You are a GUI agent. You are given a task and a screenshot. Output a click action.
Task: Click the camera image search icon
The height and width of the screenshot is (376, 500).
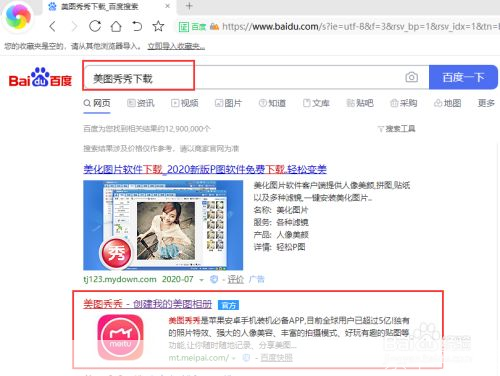coord(412,77)
